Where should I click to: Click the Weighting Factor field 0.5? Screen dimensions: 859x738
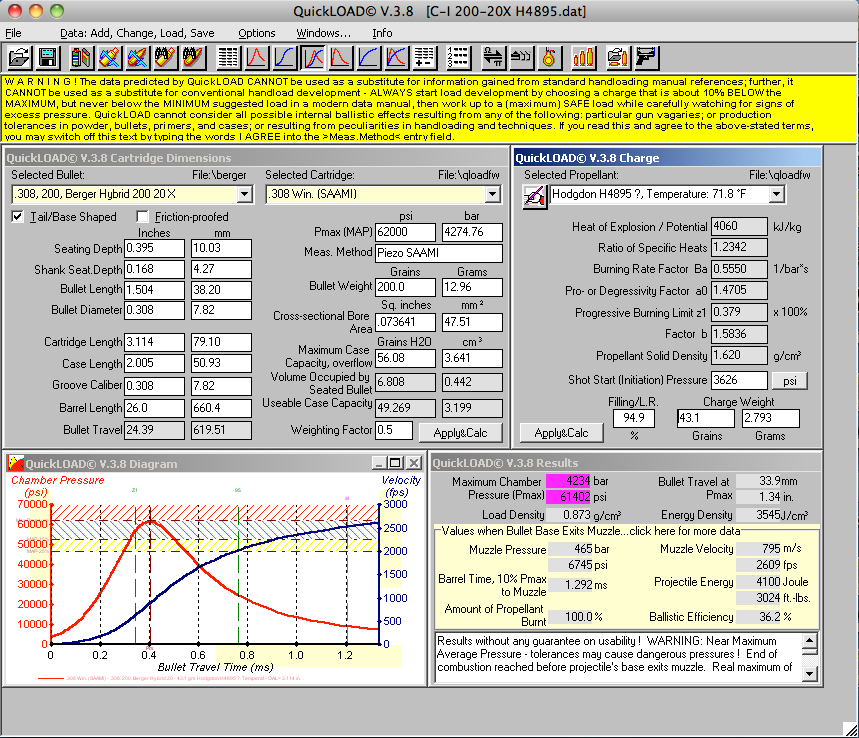click(x=394, y=430)
